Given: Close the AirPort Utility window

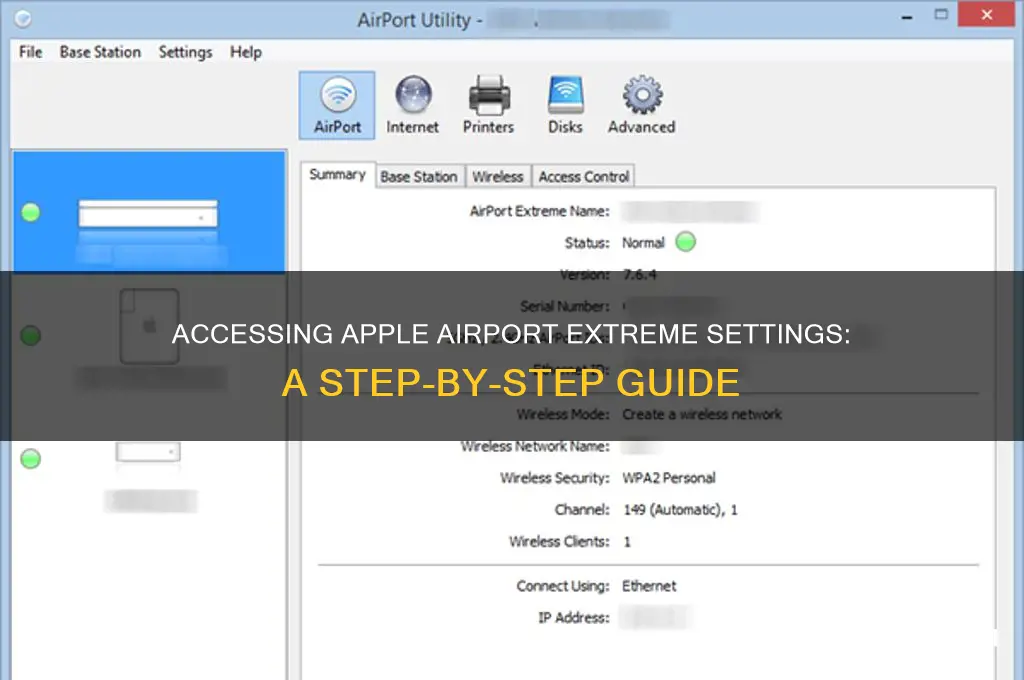Looking at the screenshot, I should (x=986, y=14).
